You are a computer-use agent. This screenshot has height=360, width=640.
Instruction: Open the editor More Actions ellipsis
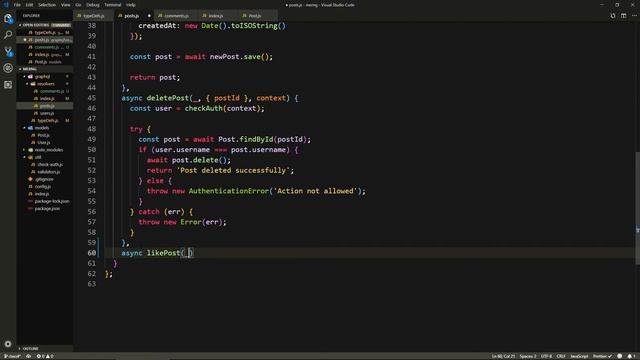pos(634,16)
